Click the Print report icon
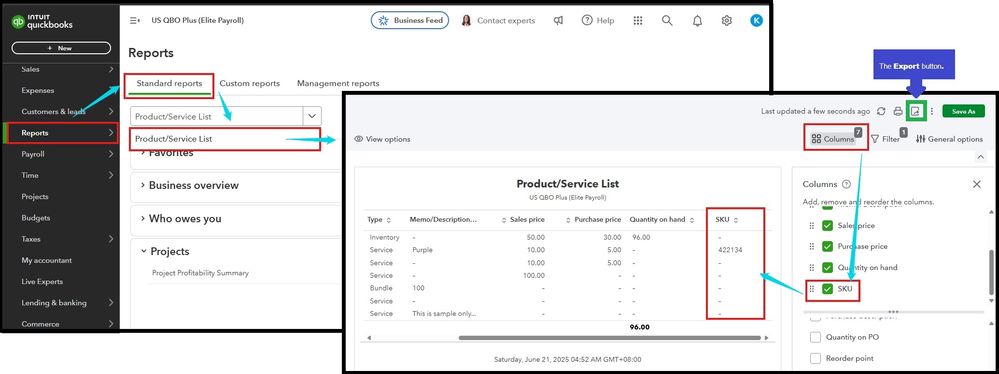 click(898, 111)
